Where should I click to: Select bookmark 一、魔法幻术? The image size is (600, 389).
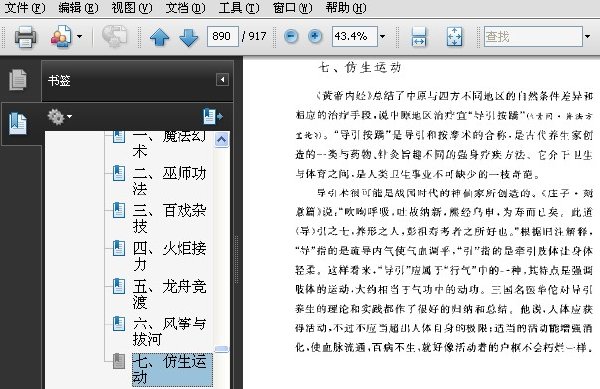coord(170,143)
